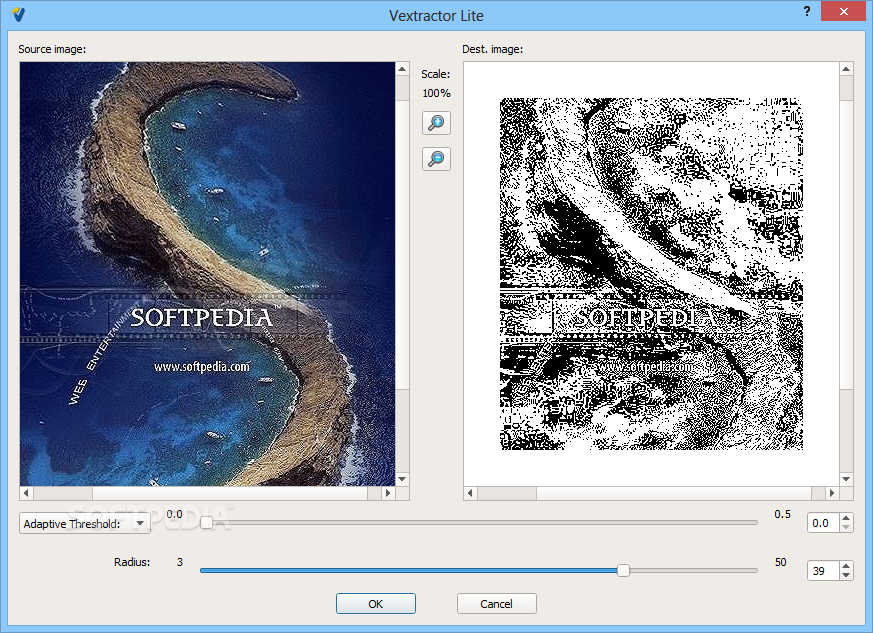
Task: Click the threshold value input field
Action: [x=823, y=523]
